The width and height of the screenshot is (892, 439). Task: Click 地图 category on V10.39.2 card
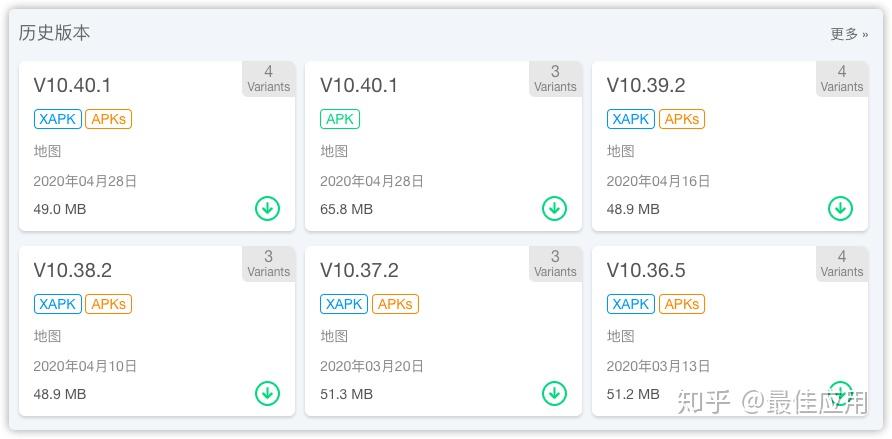[x=621, y=151]
